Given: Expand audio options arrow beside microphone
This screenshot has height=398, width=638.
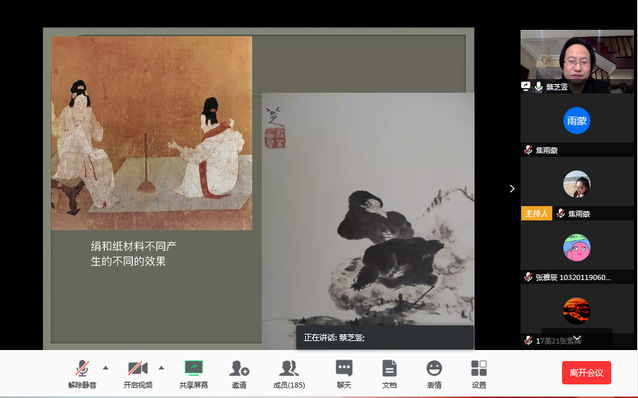Looking at the screenshot, I should 106,368.
